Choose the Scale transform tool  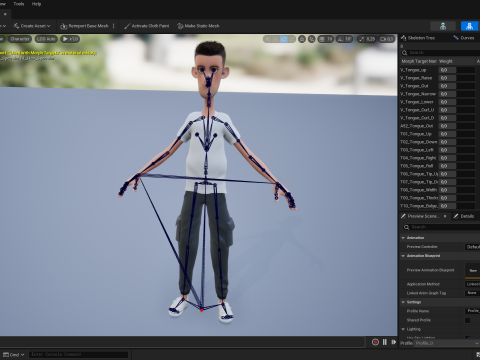coord(291,39)
